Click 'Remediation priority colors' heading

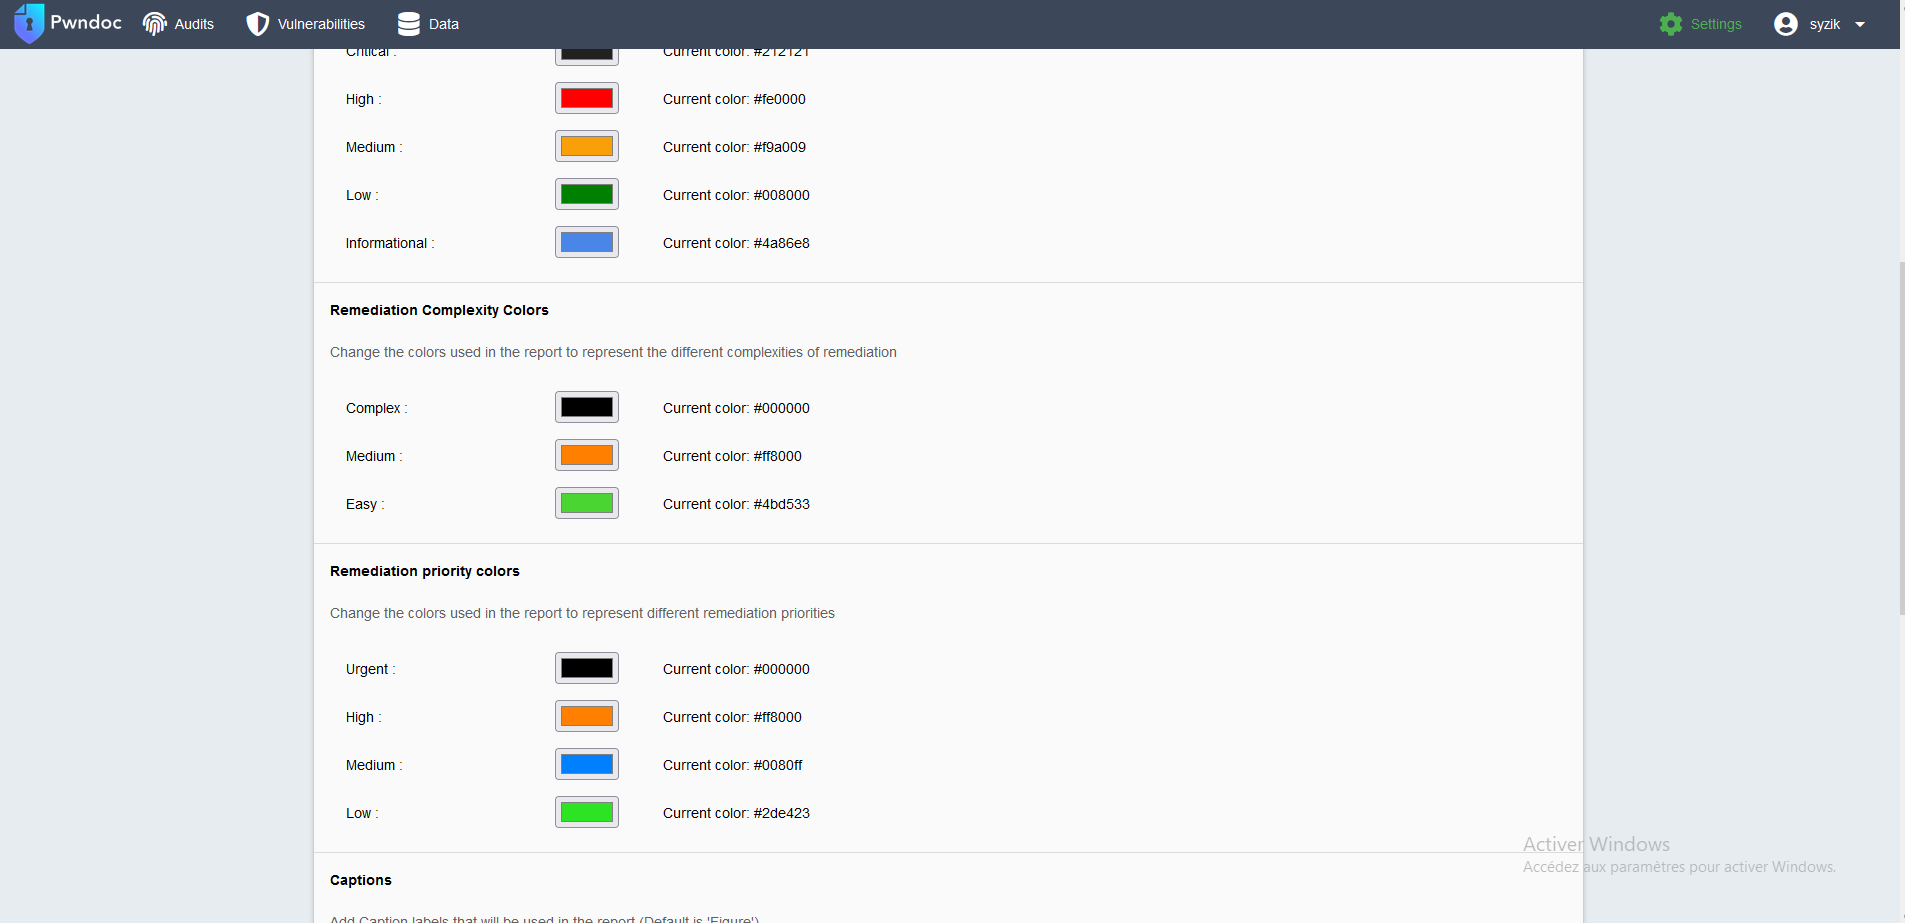(x=425, y=571)
